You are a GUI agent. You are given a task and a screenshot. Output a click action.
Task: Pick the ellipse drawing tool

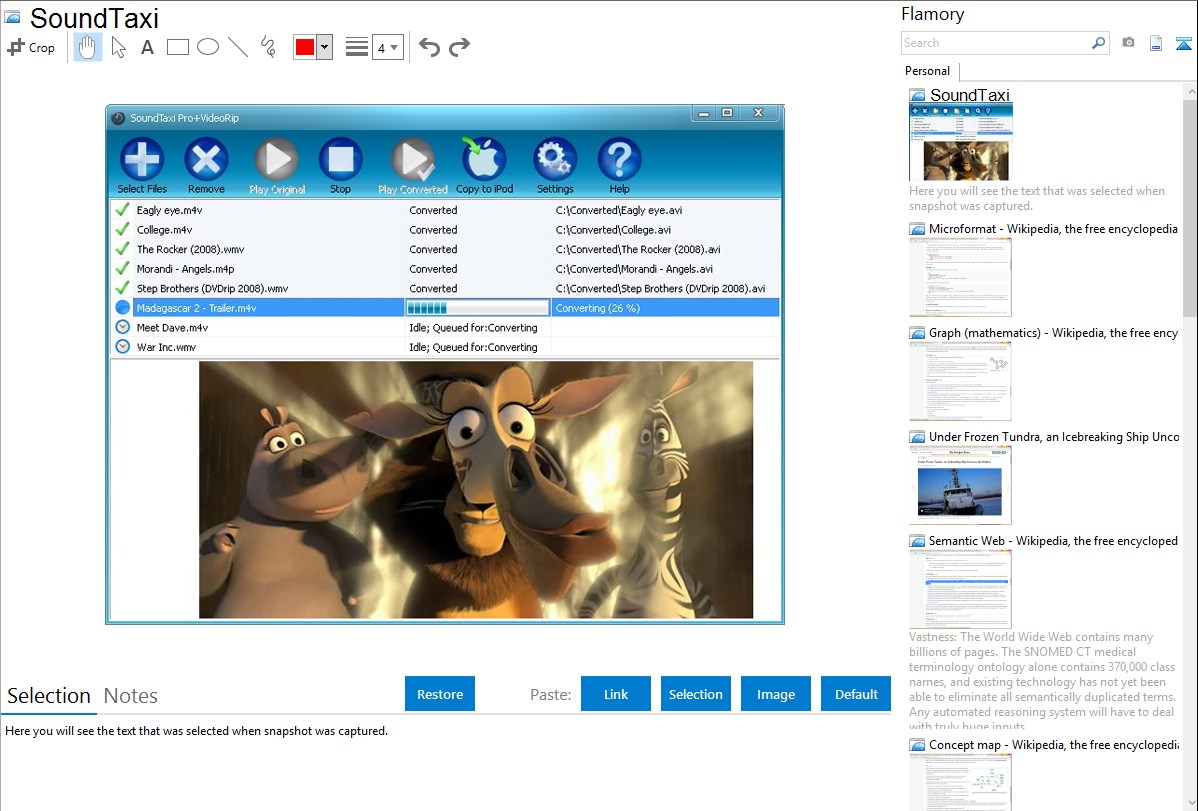(x=208, y=47)
